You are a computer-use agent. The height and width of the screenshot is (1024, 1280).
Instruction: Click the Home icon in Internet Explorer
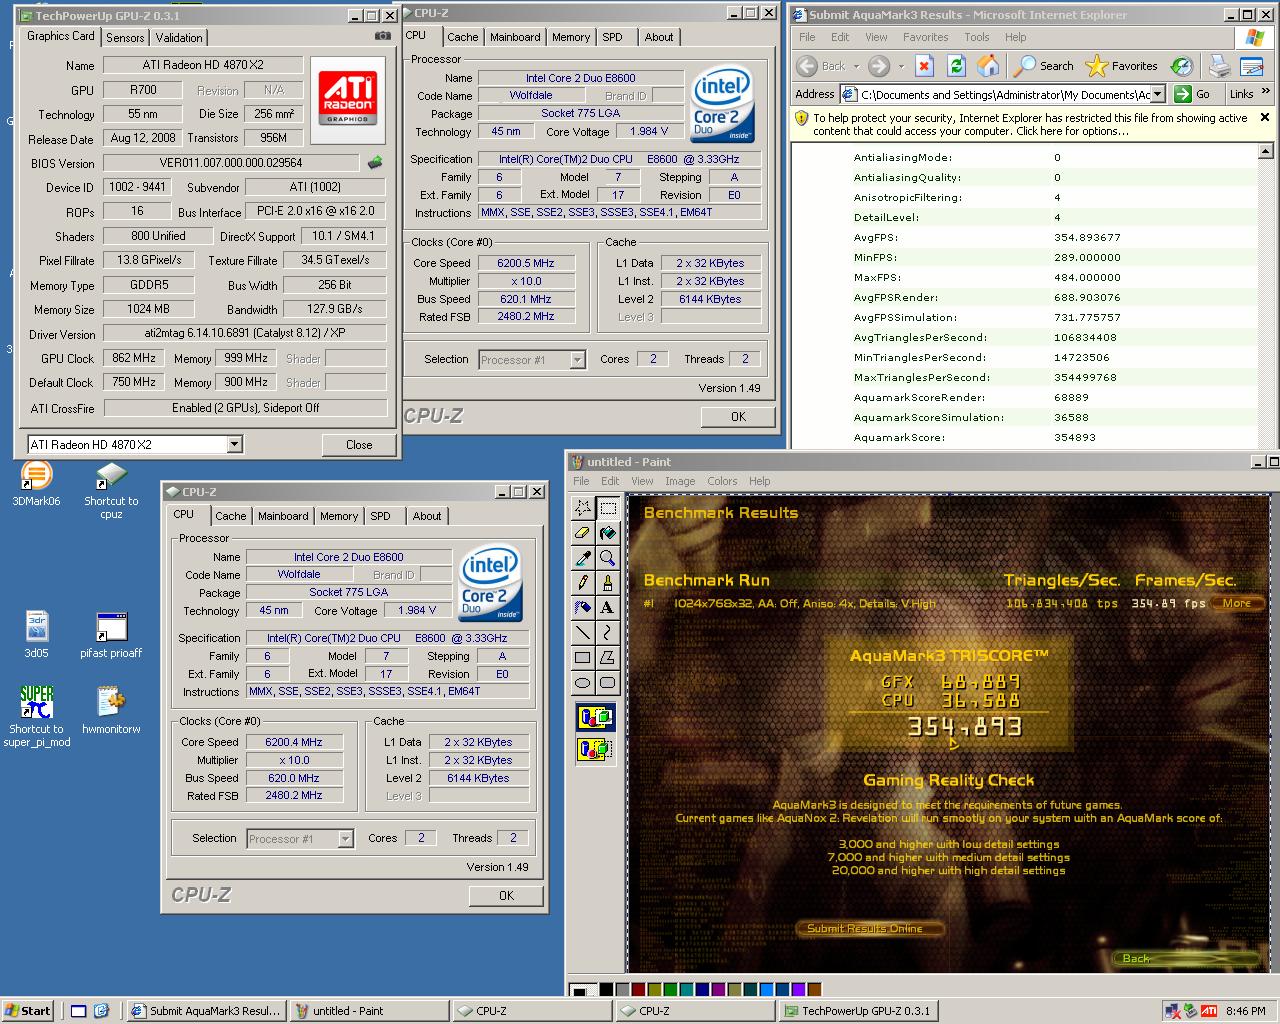pos(988,66)
